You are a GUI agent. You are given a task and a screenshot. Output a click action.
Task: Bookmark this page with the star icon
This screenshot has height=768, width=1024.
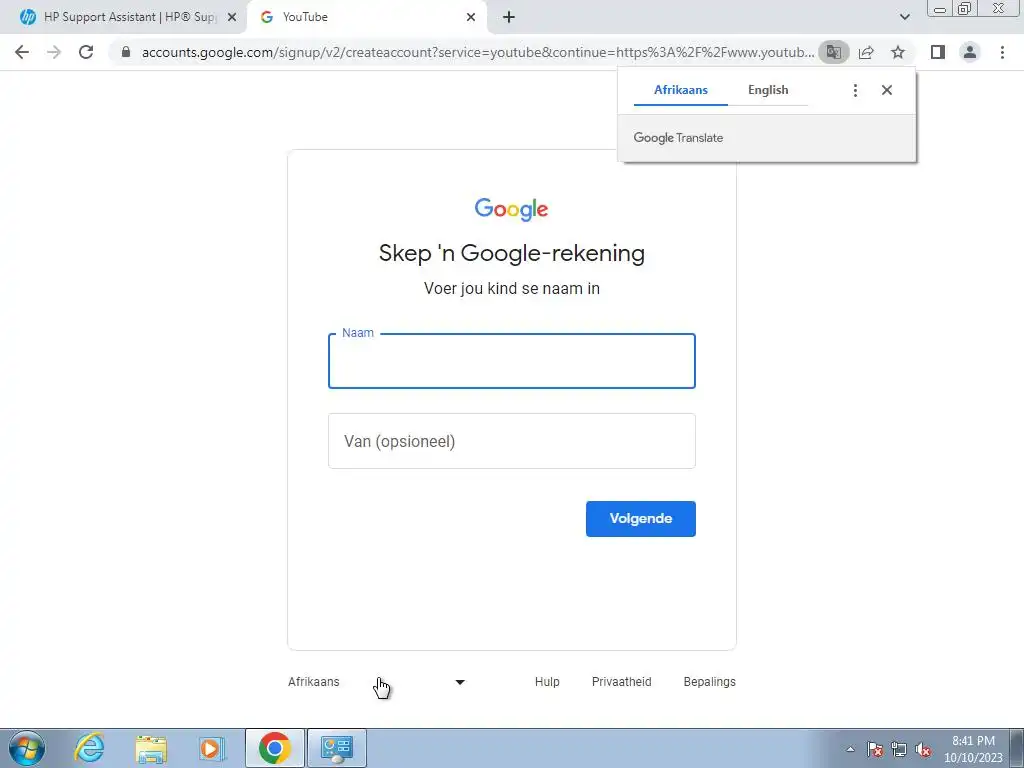pyautogui.click(x=898, y=52)
